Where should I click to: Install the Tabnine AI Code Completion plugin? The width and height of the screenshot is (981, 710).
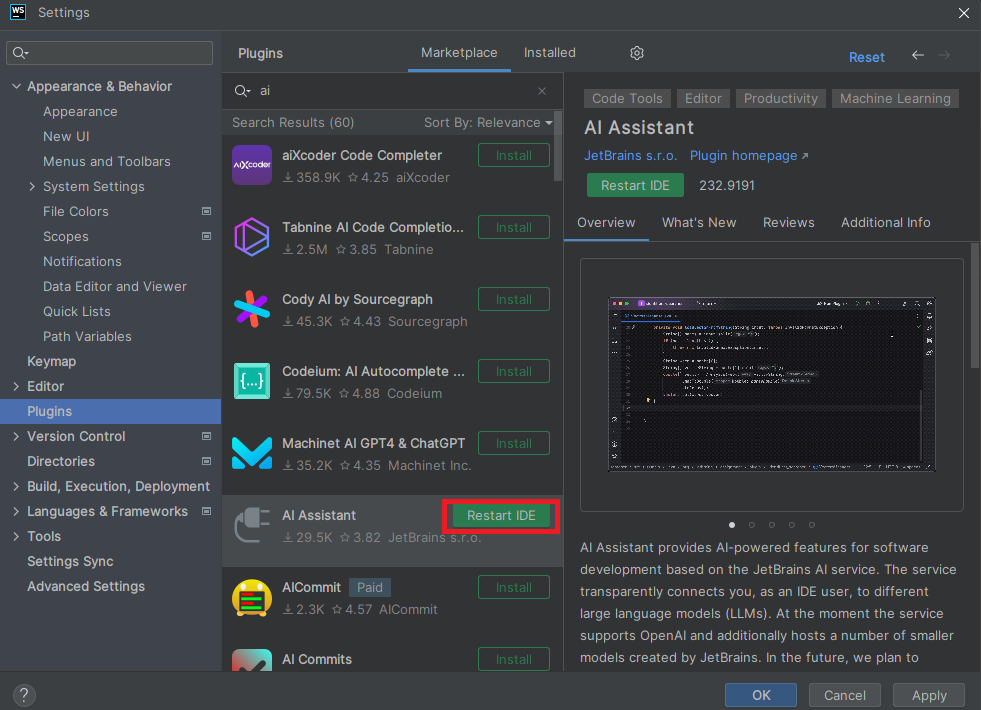[514, 227]
